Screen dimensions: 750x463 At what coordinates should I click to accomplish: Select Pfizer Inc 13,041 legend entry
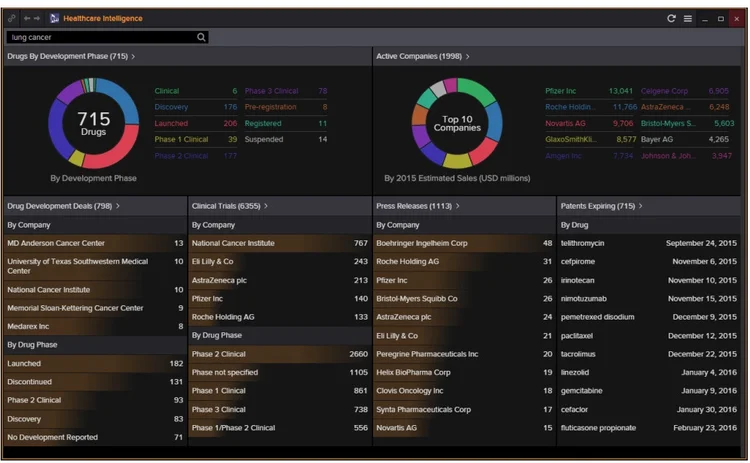pos(589,91)
